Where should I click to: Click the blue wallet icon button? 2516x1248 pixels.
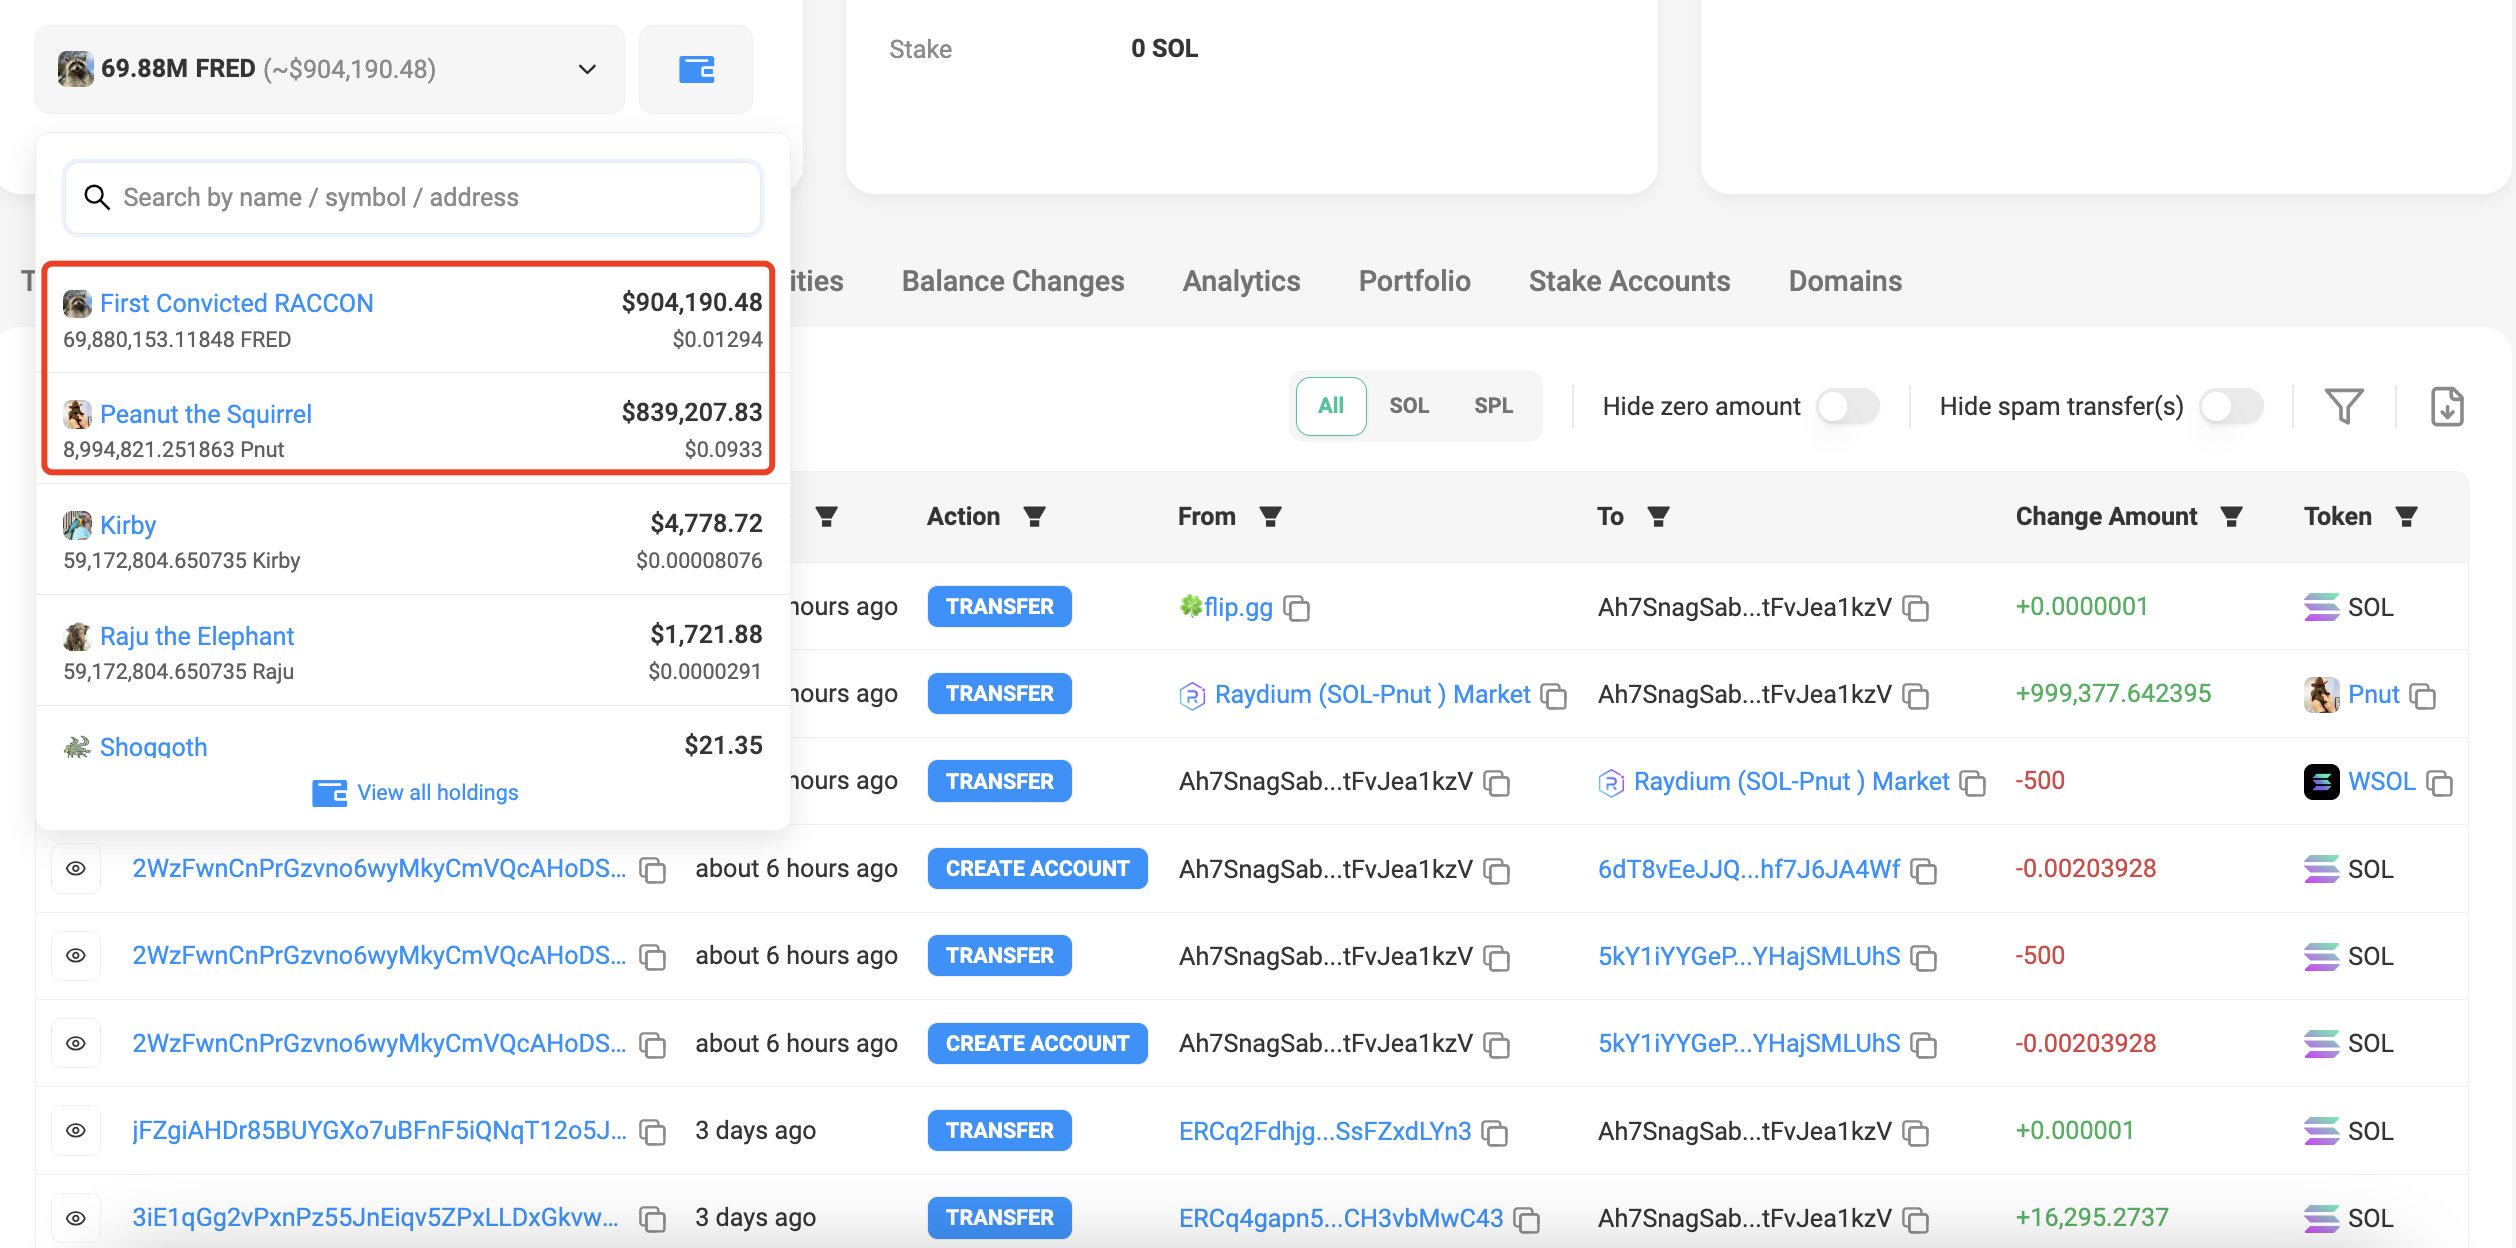click(696, 69)
